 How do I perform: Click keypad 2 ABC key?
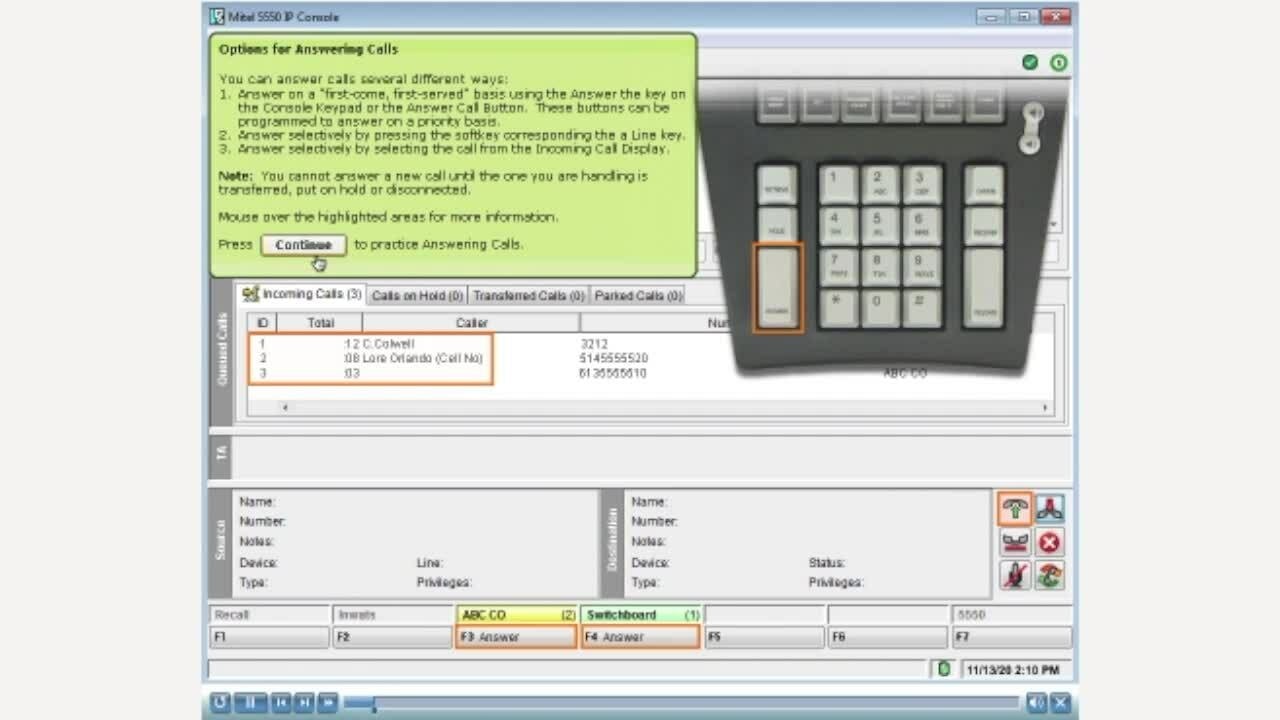pos(879,184)
